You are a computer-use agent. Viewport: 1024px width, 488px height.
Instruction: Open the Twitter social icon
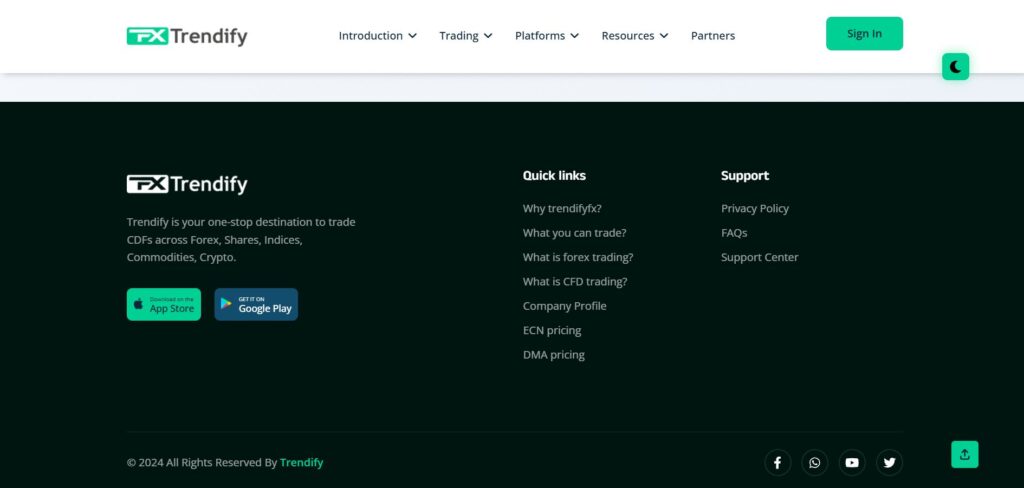tap(889, 462)
